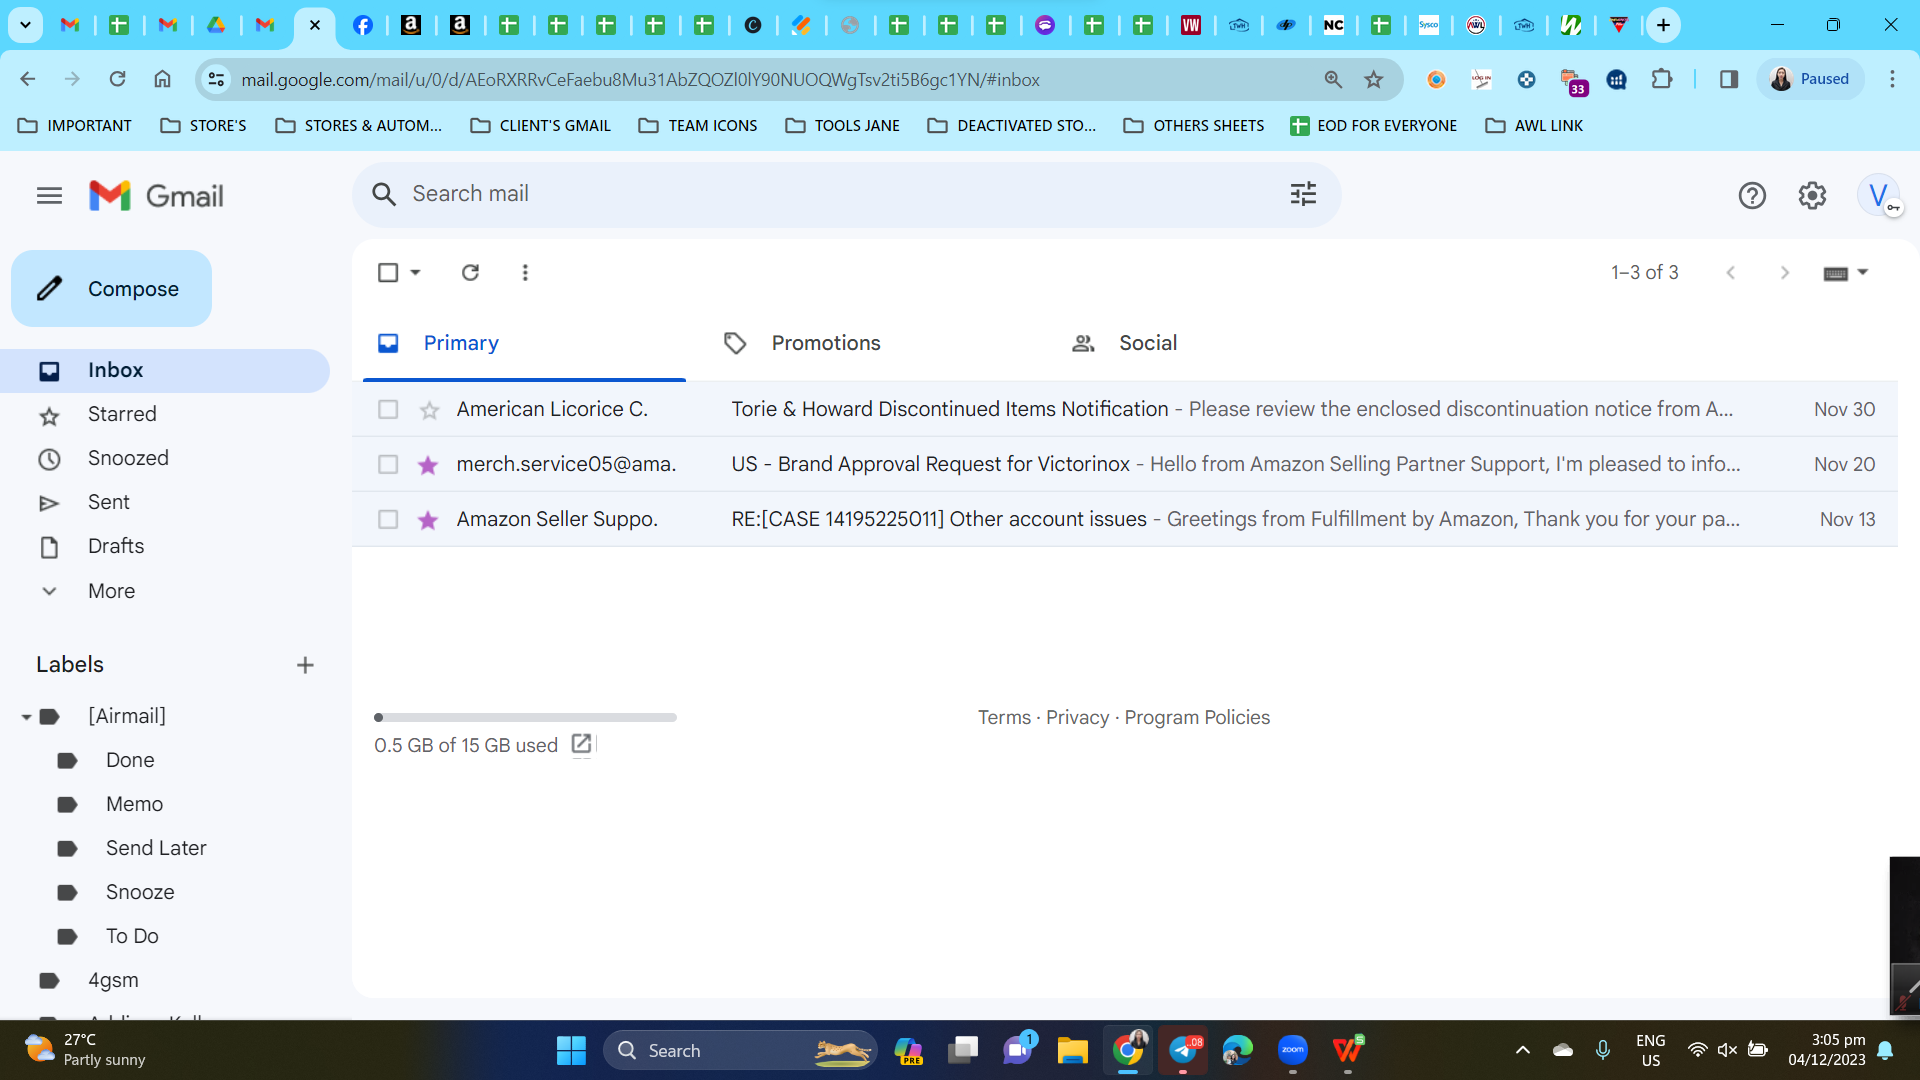Open the select dropdown arrow

(x=415, y=272)
